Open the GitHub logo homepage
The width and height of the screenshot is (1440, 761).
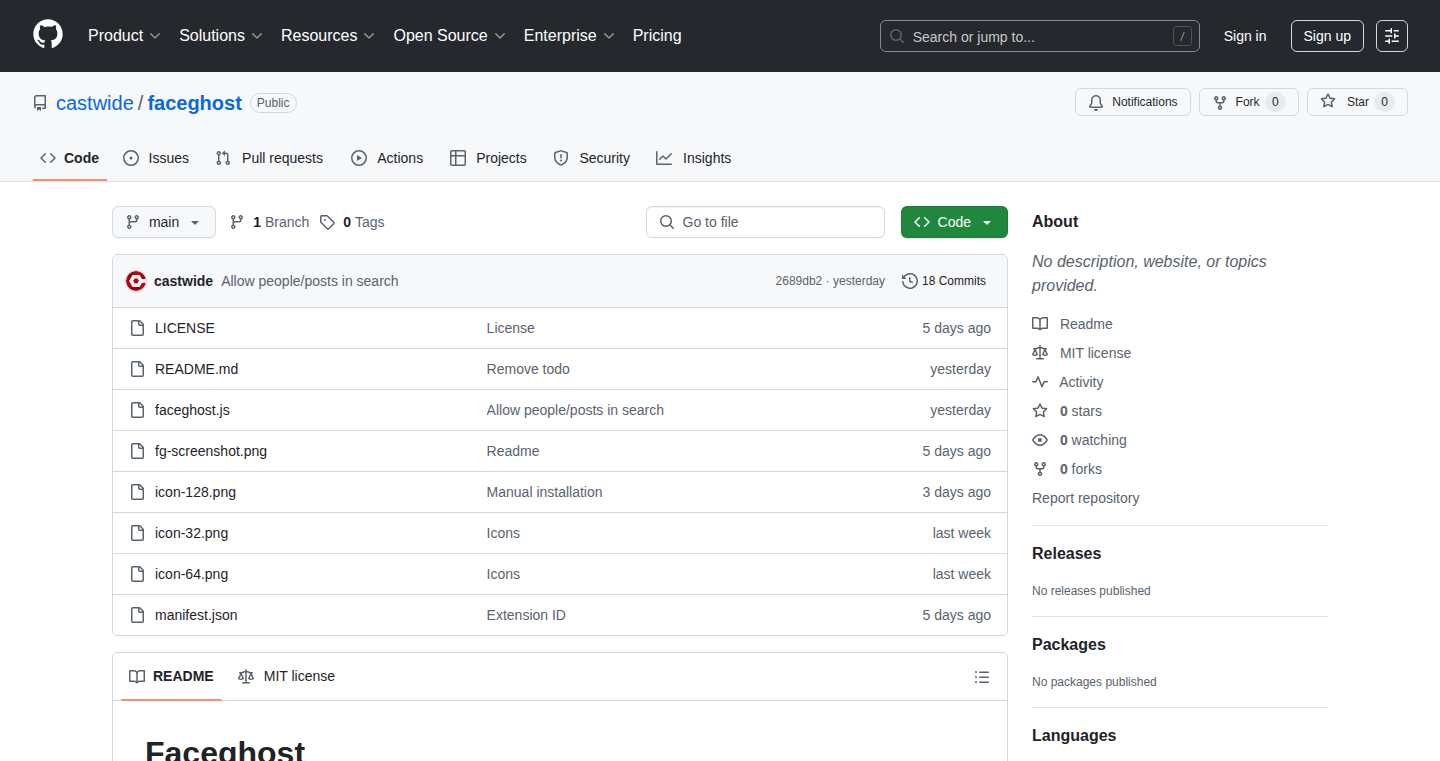click(x=48, y=36)
